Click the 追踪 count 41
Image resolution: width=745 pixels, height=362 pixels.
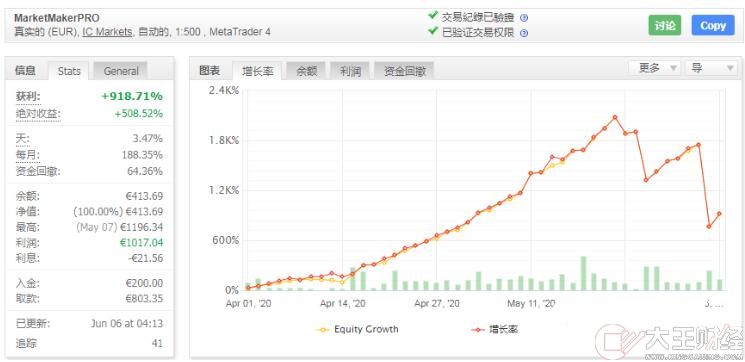click(x=157, y=343)
